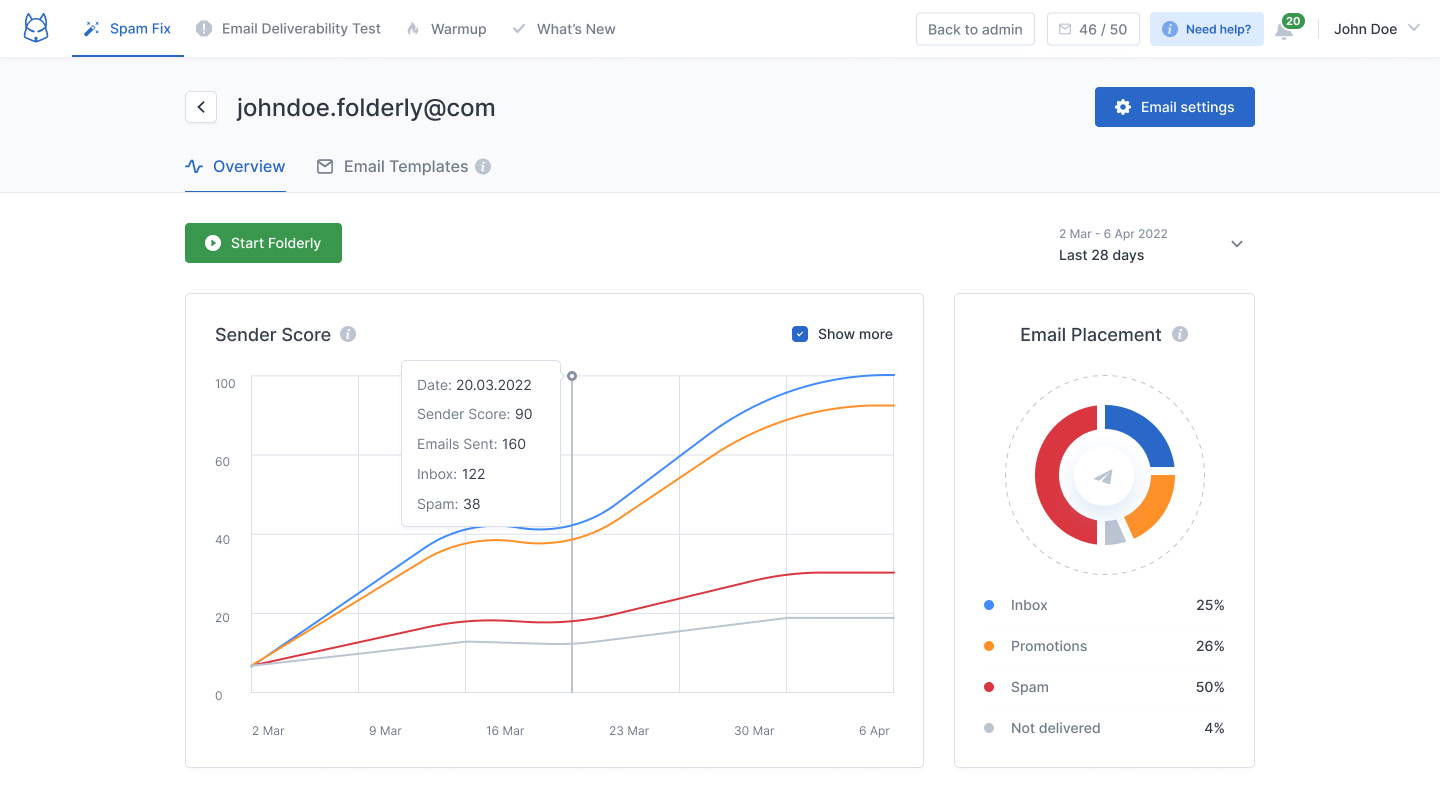
Task: Click the Back to admin button
Action: tap(975, 28)
